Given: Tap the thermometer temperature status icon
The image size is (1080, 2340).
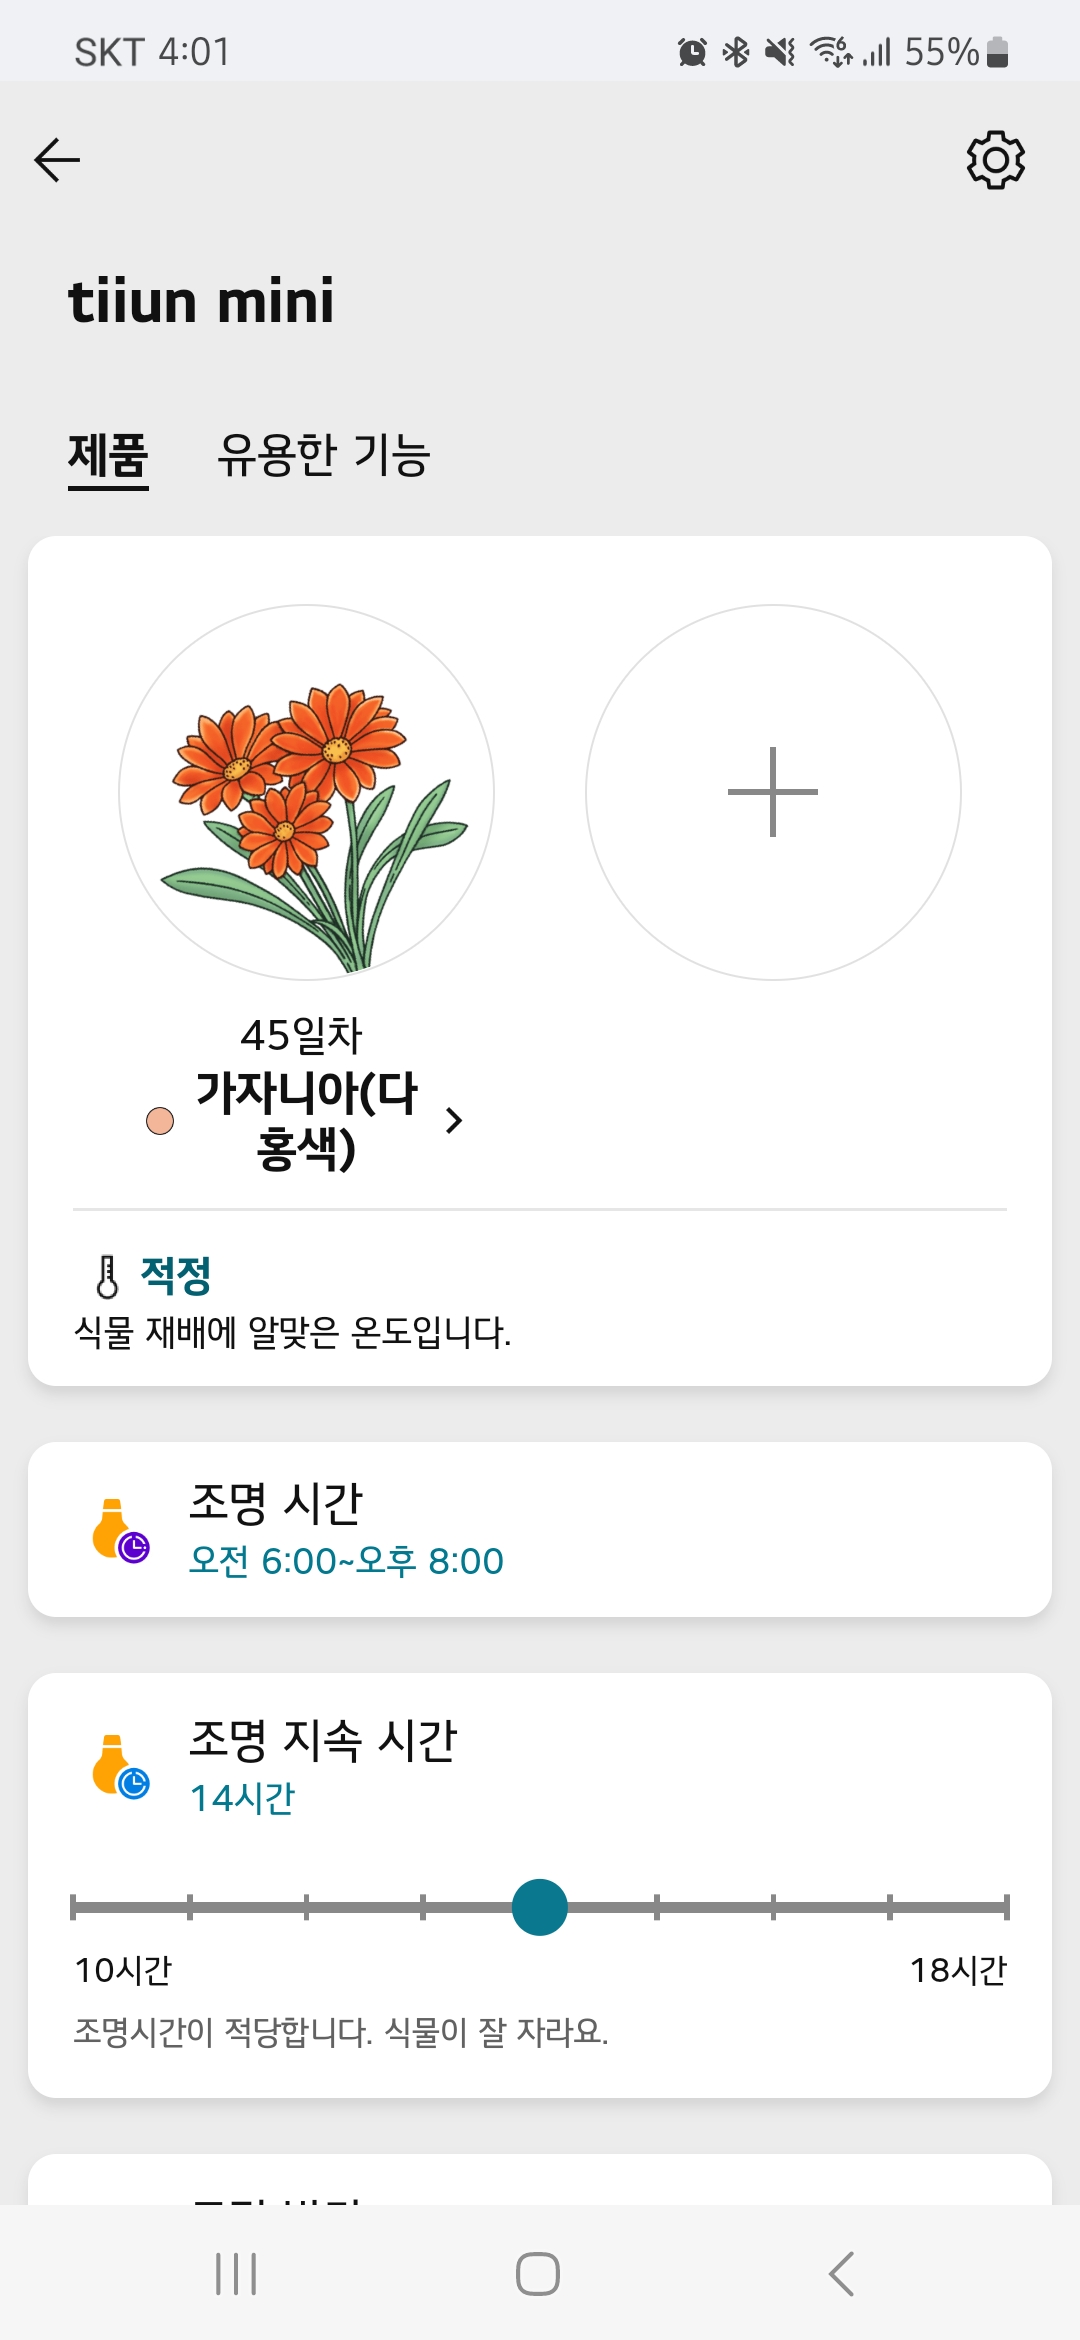Looking at the screenshot, I should [107, 1276].
